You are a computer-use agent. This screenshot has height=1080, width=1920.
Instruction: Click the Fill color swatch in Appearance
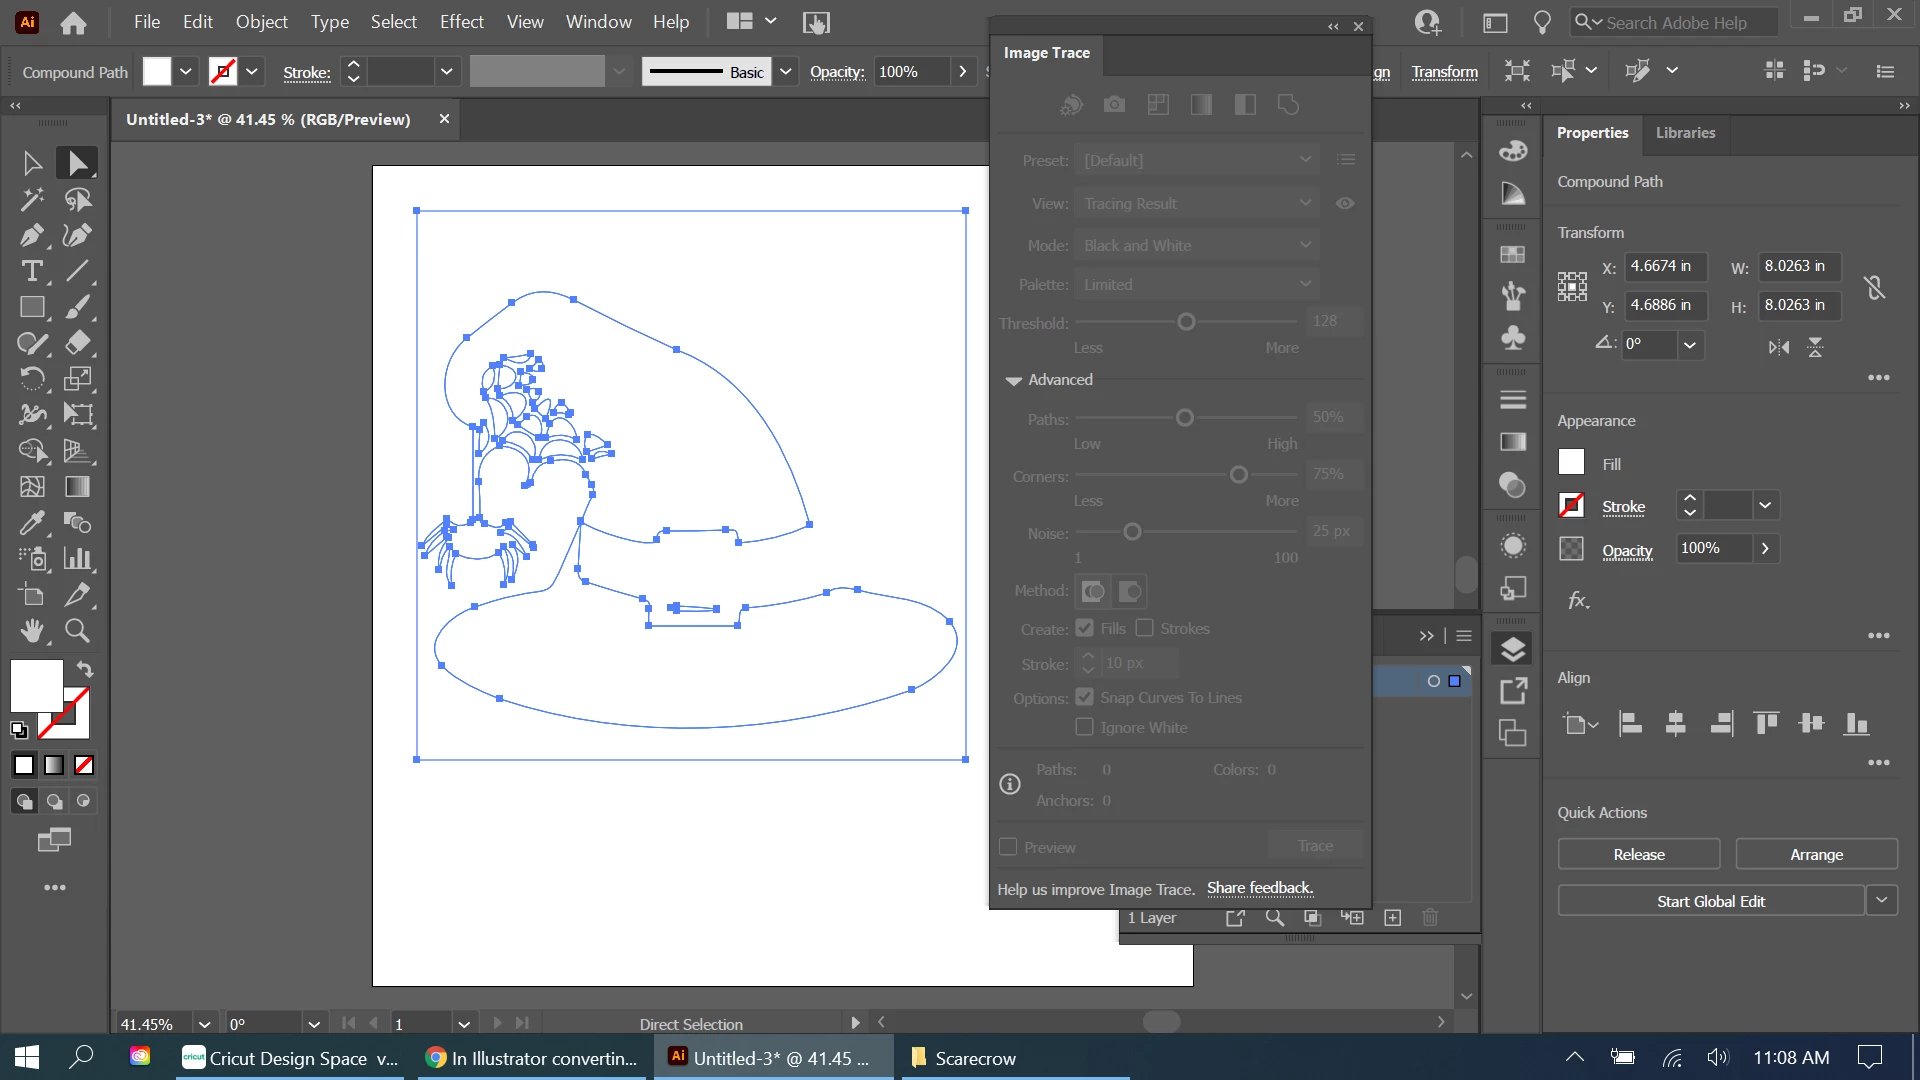coord(1571,463)
